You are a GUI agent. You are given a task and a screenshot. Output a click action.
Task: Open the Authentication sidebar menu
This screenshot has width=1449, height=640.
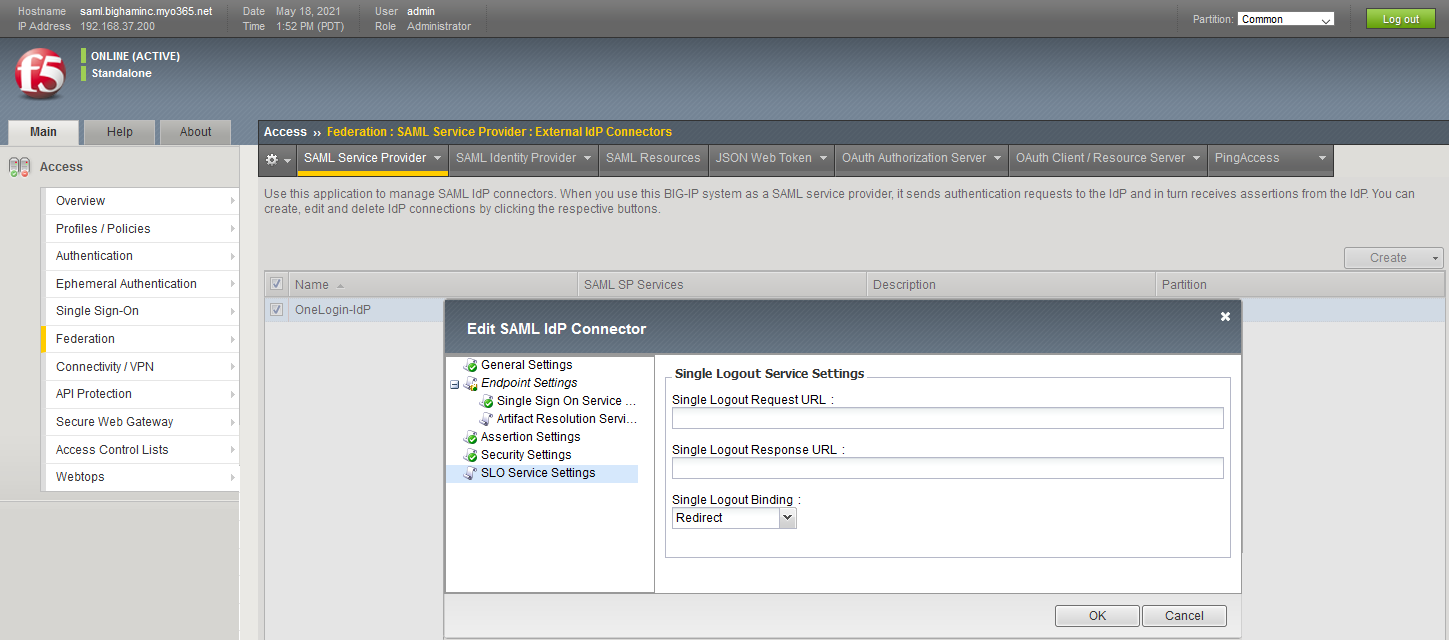click(x=141, y=256)
